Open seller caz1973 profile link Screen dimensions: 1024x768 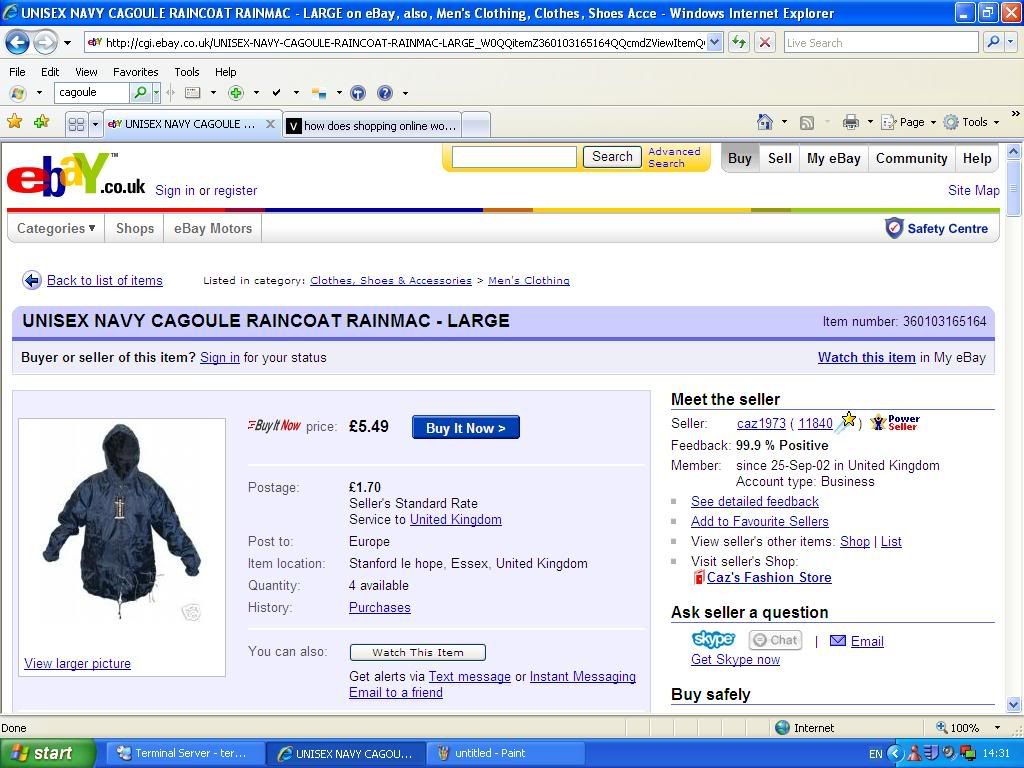click(x=761, y=423)
